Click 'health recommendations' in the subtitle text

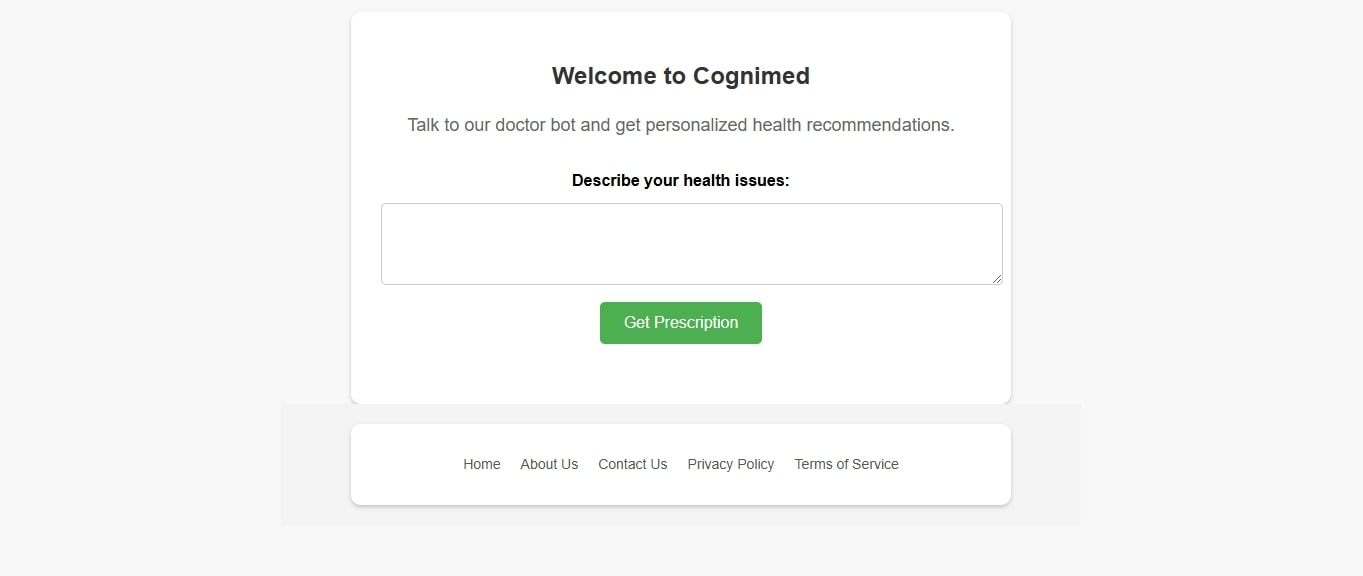pos(854,125)
